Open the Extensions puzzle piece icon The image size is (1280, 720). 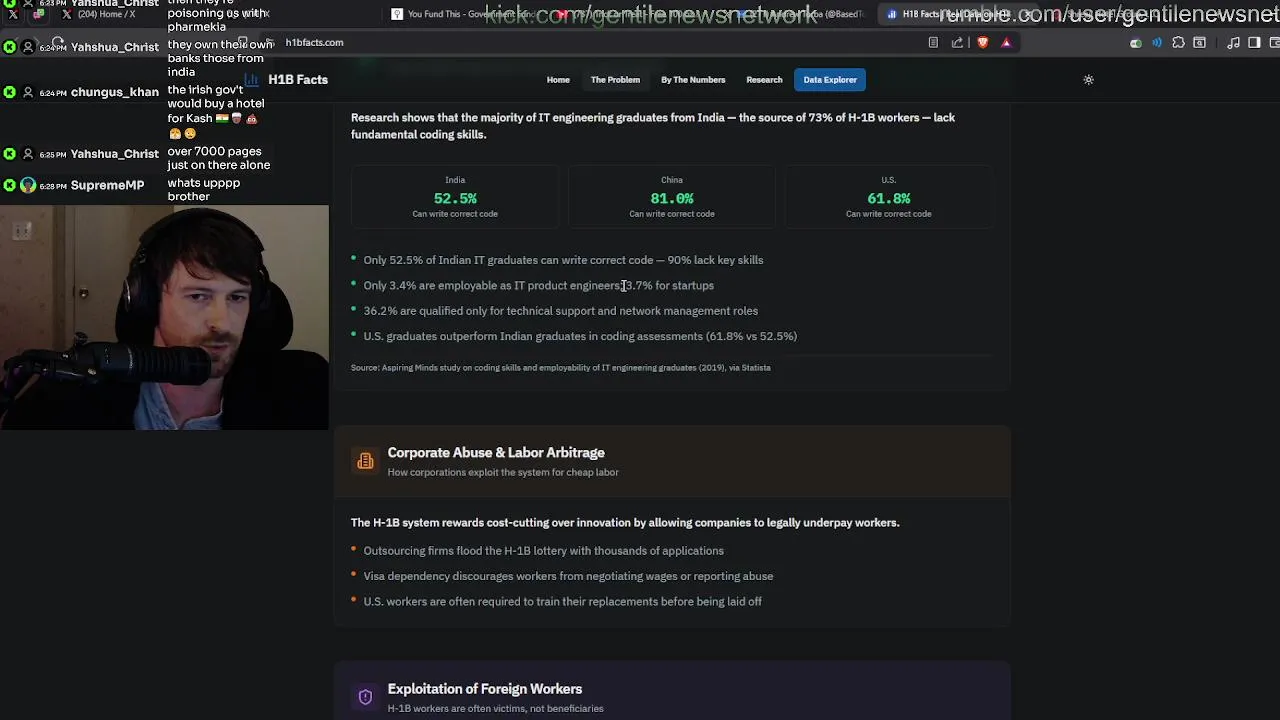click(x=1178, y=43)
